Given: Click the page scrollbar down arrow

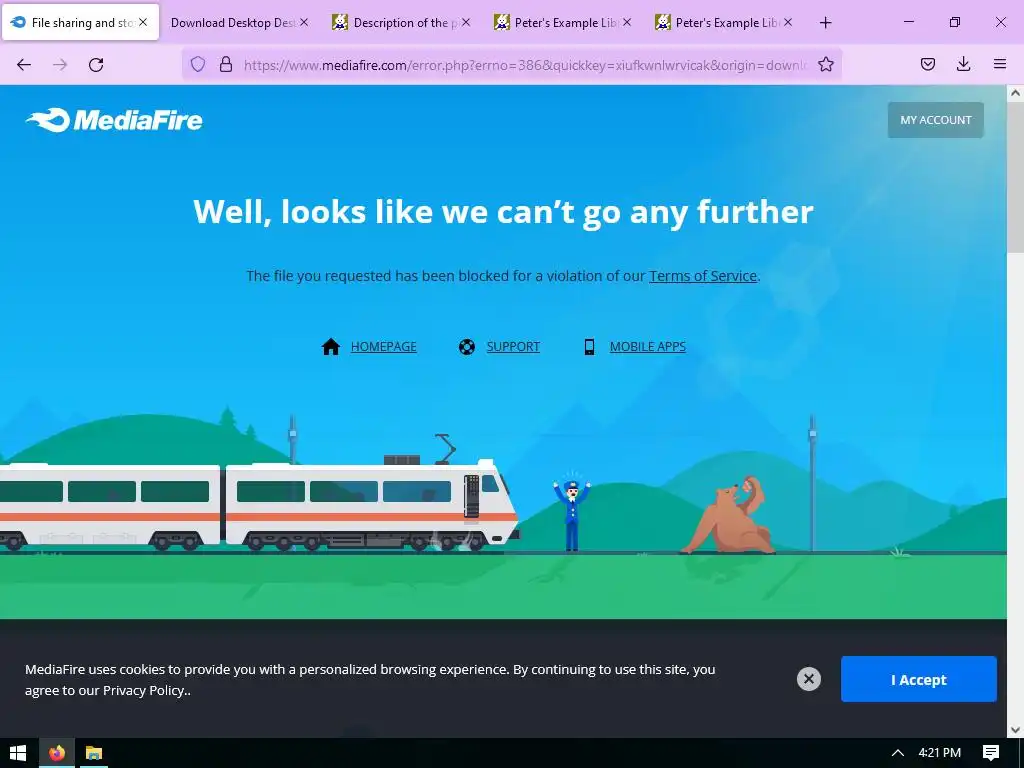Looking at the screenshot, I should click(1015, 729).
